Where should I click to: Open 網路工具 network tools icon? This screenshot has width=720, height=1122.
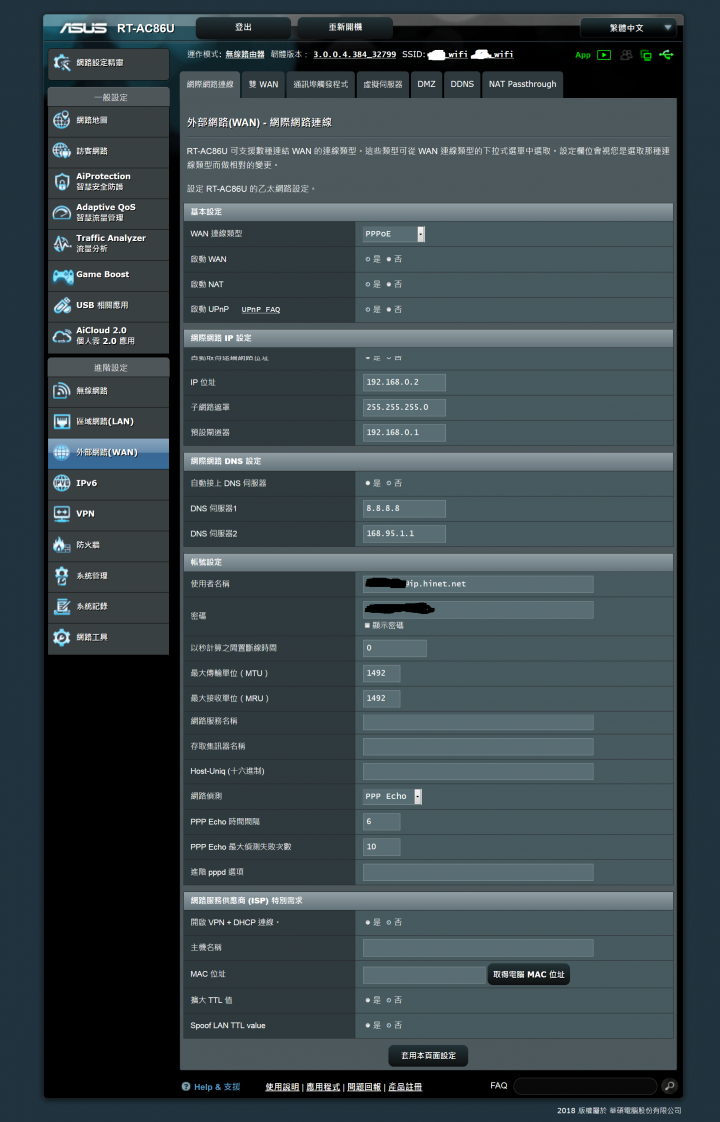[62, 637]
